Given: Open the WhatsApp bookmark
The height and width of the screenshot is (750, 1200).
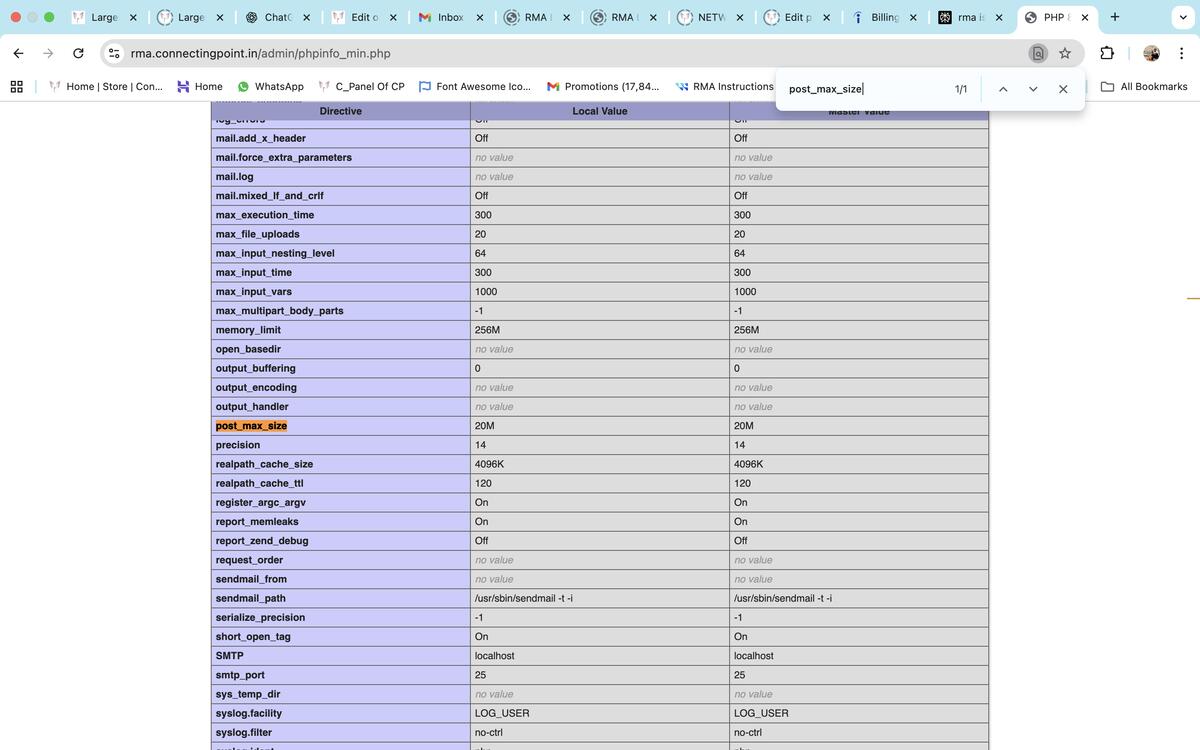Looking at the screenshot, I should pos(270,87).
